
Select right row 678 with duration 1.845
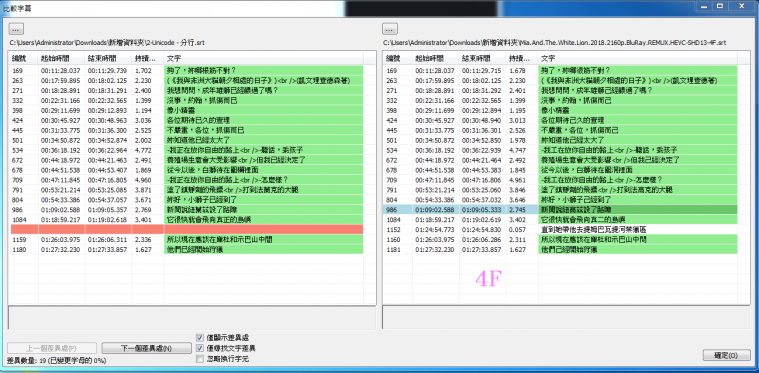coord(561,170)
